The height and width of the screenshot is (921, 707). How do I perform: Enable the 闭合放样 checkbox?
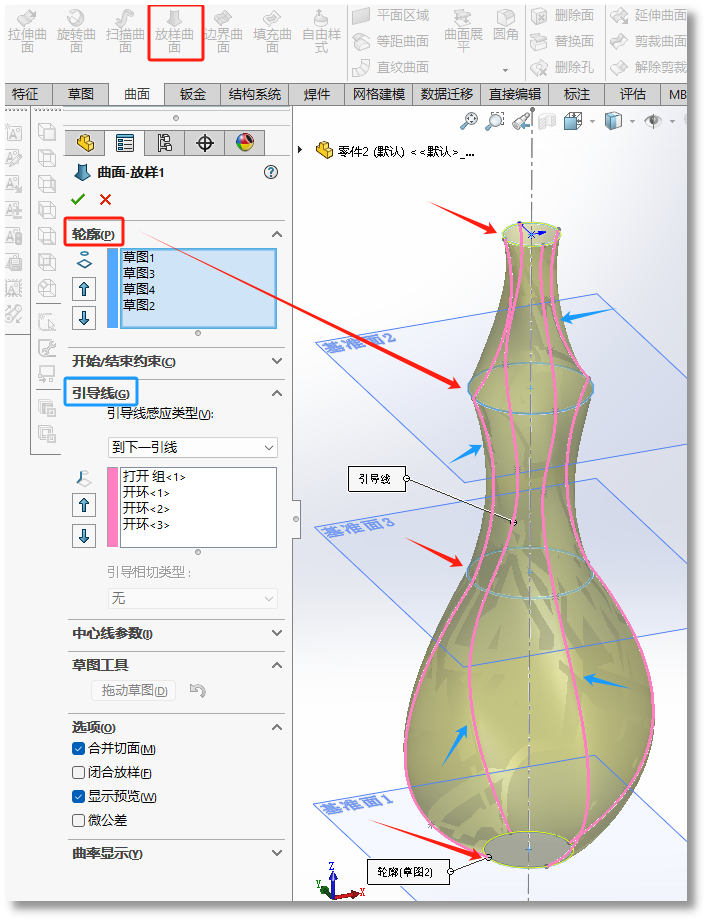click(78, 772)
